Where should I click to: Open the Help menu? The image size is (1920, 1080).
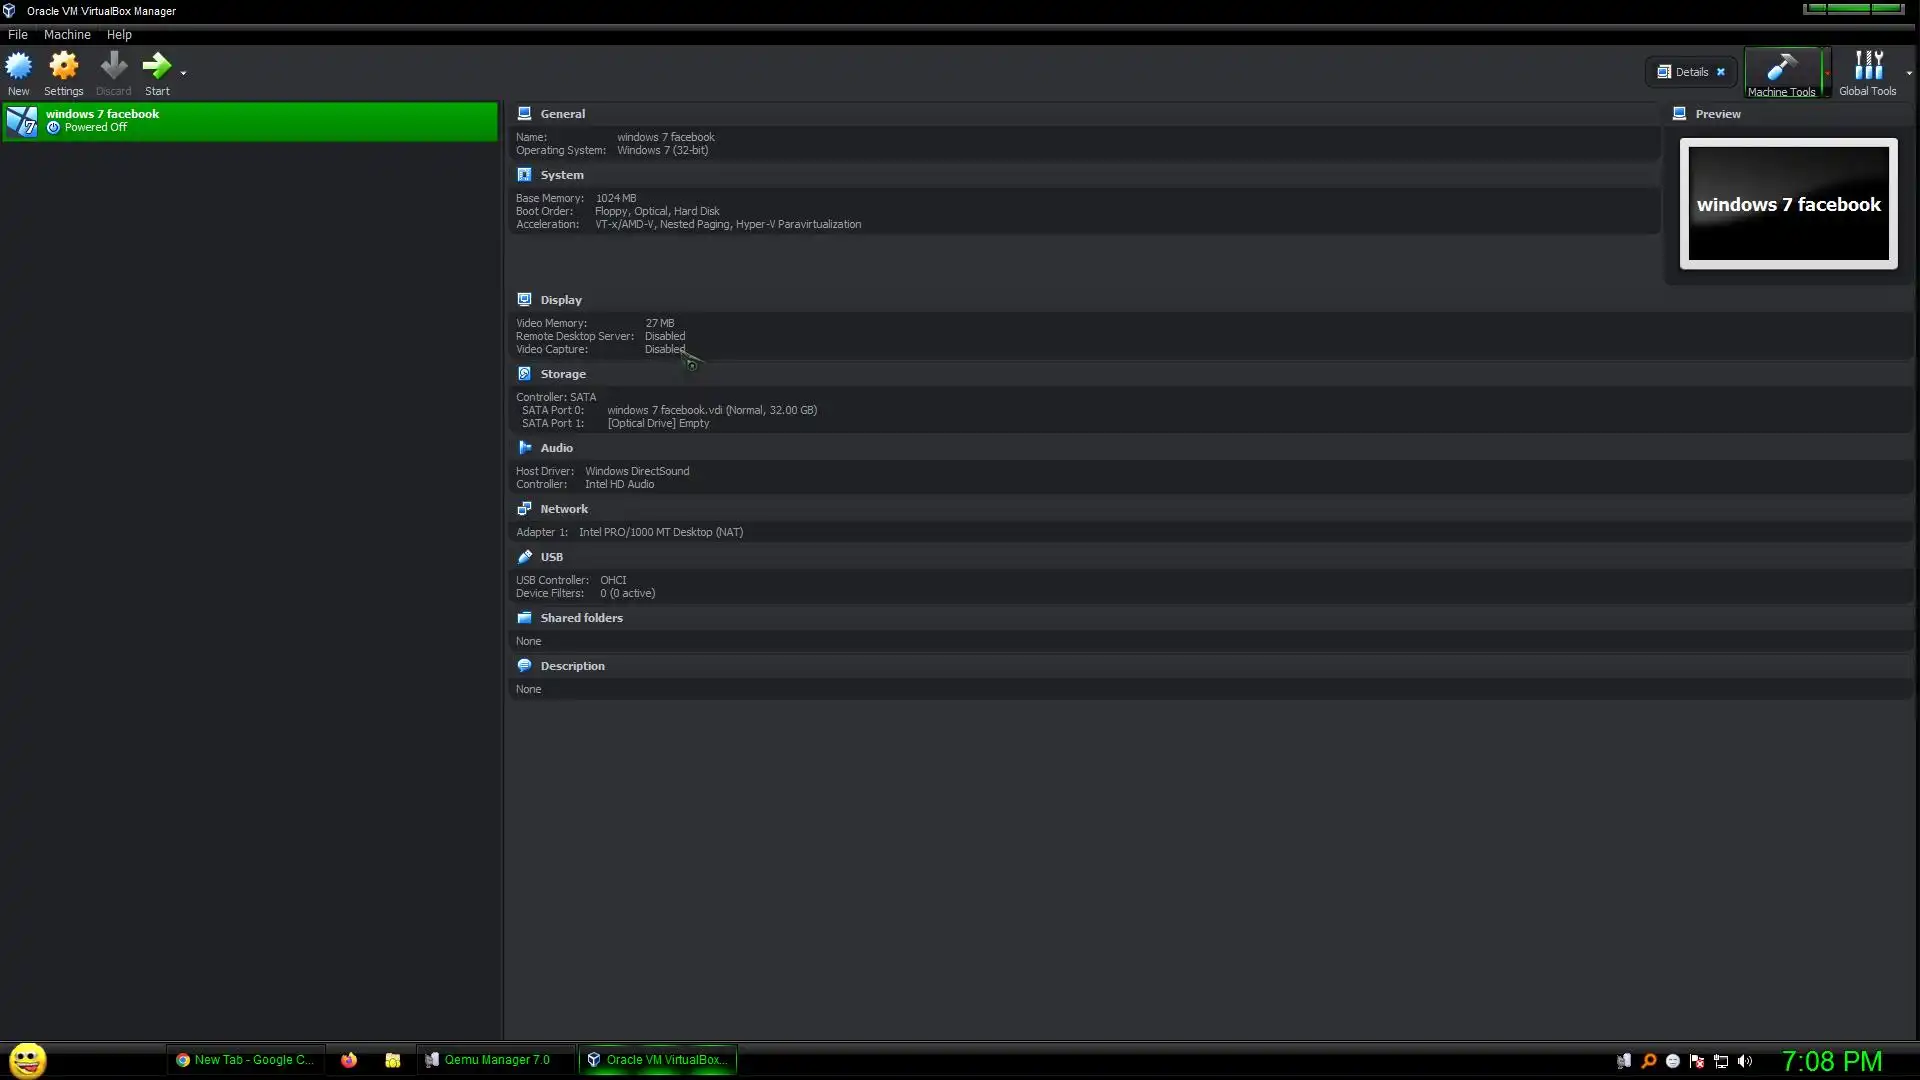pyautogui.click(x=119, y=34)
